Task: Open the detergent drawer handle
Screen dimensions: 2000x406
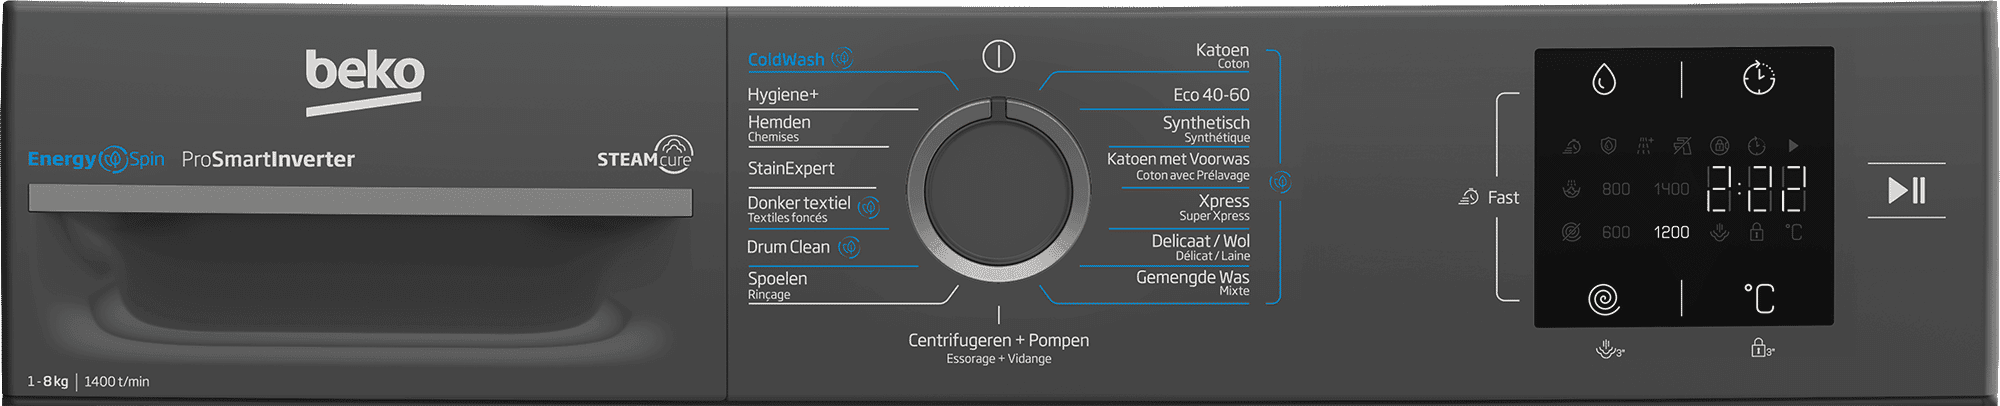Action: click(x=360, y=200)
